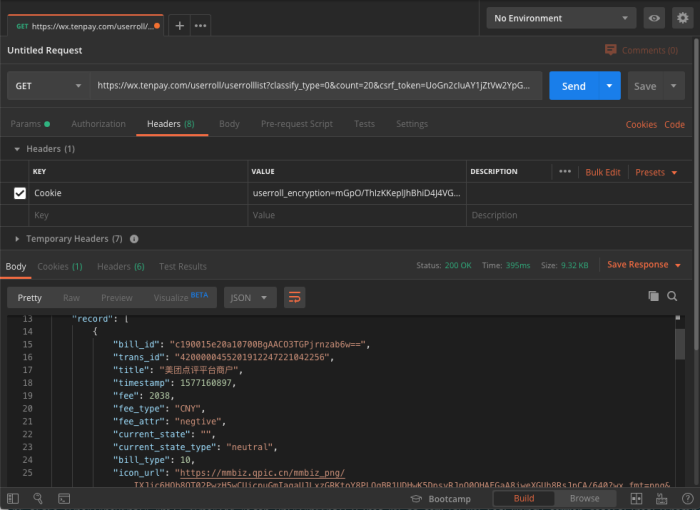Open the icon_url mmbiz.qpic.cn link
Screen dimensions: 700x510
coord(262,473)
